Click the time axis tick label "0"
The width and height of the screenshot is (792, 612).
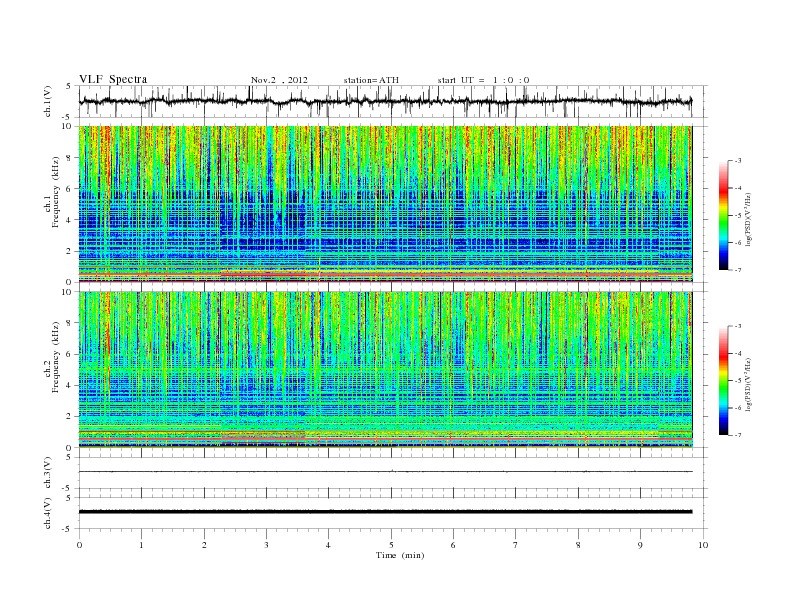point(79,545)
